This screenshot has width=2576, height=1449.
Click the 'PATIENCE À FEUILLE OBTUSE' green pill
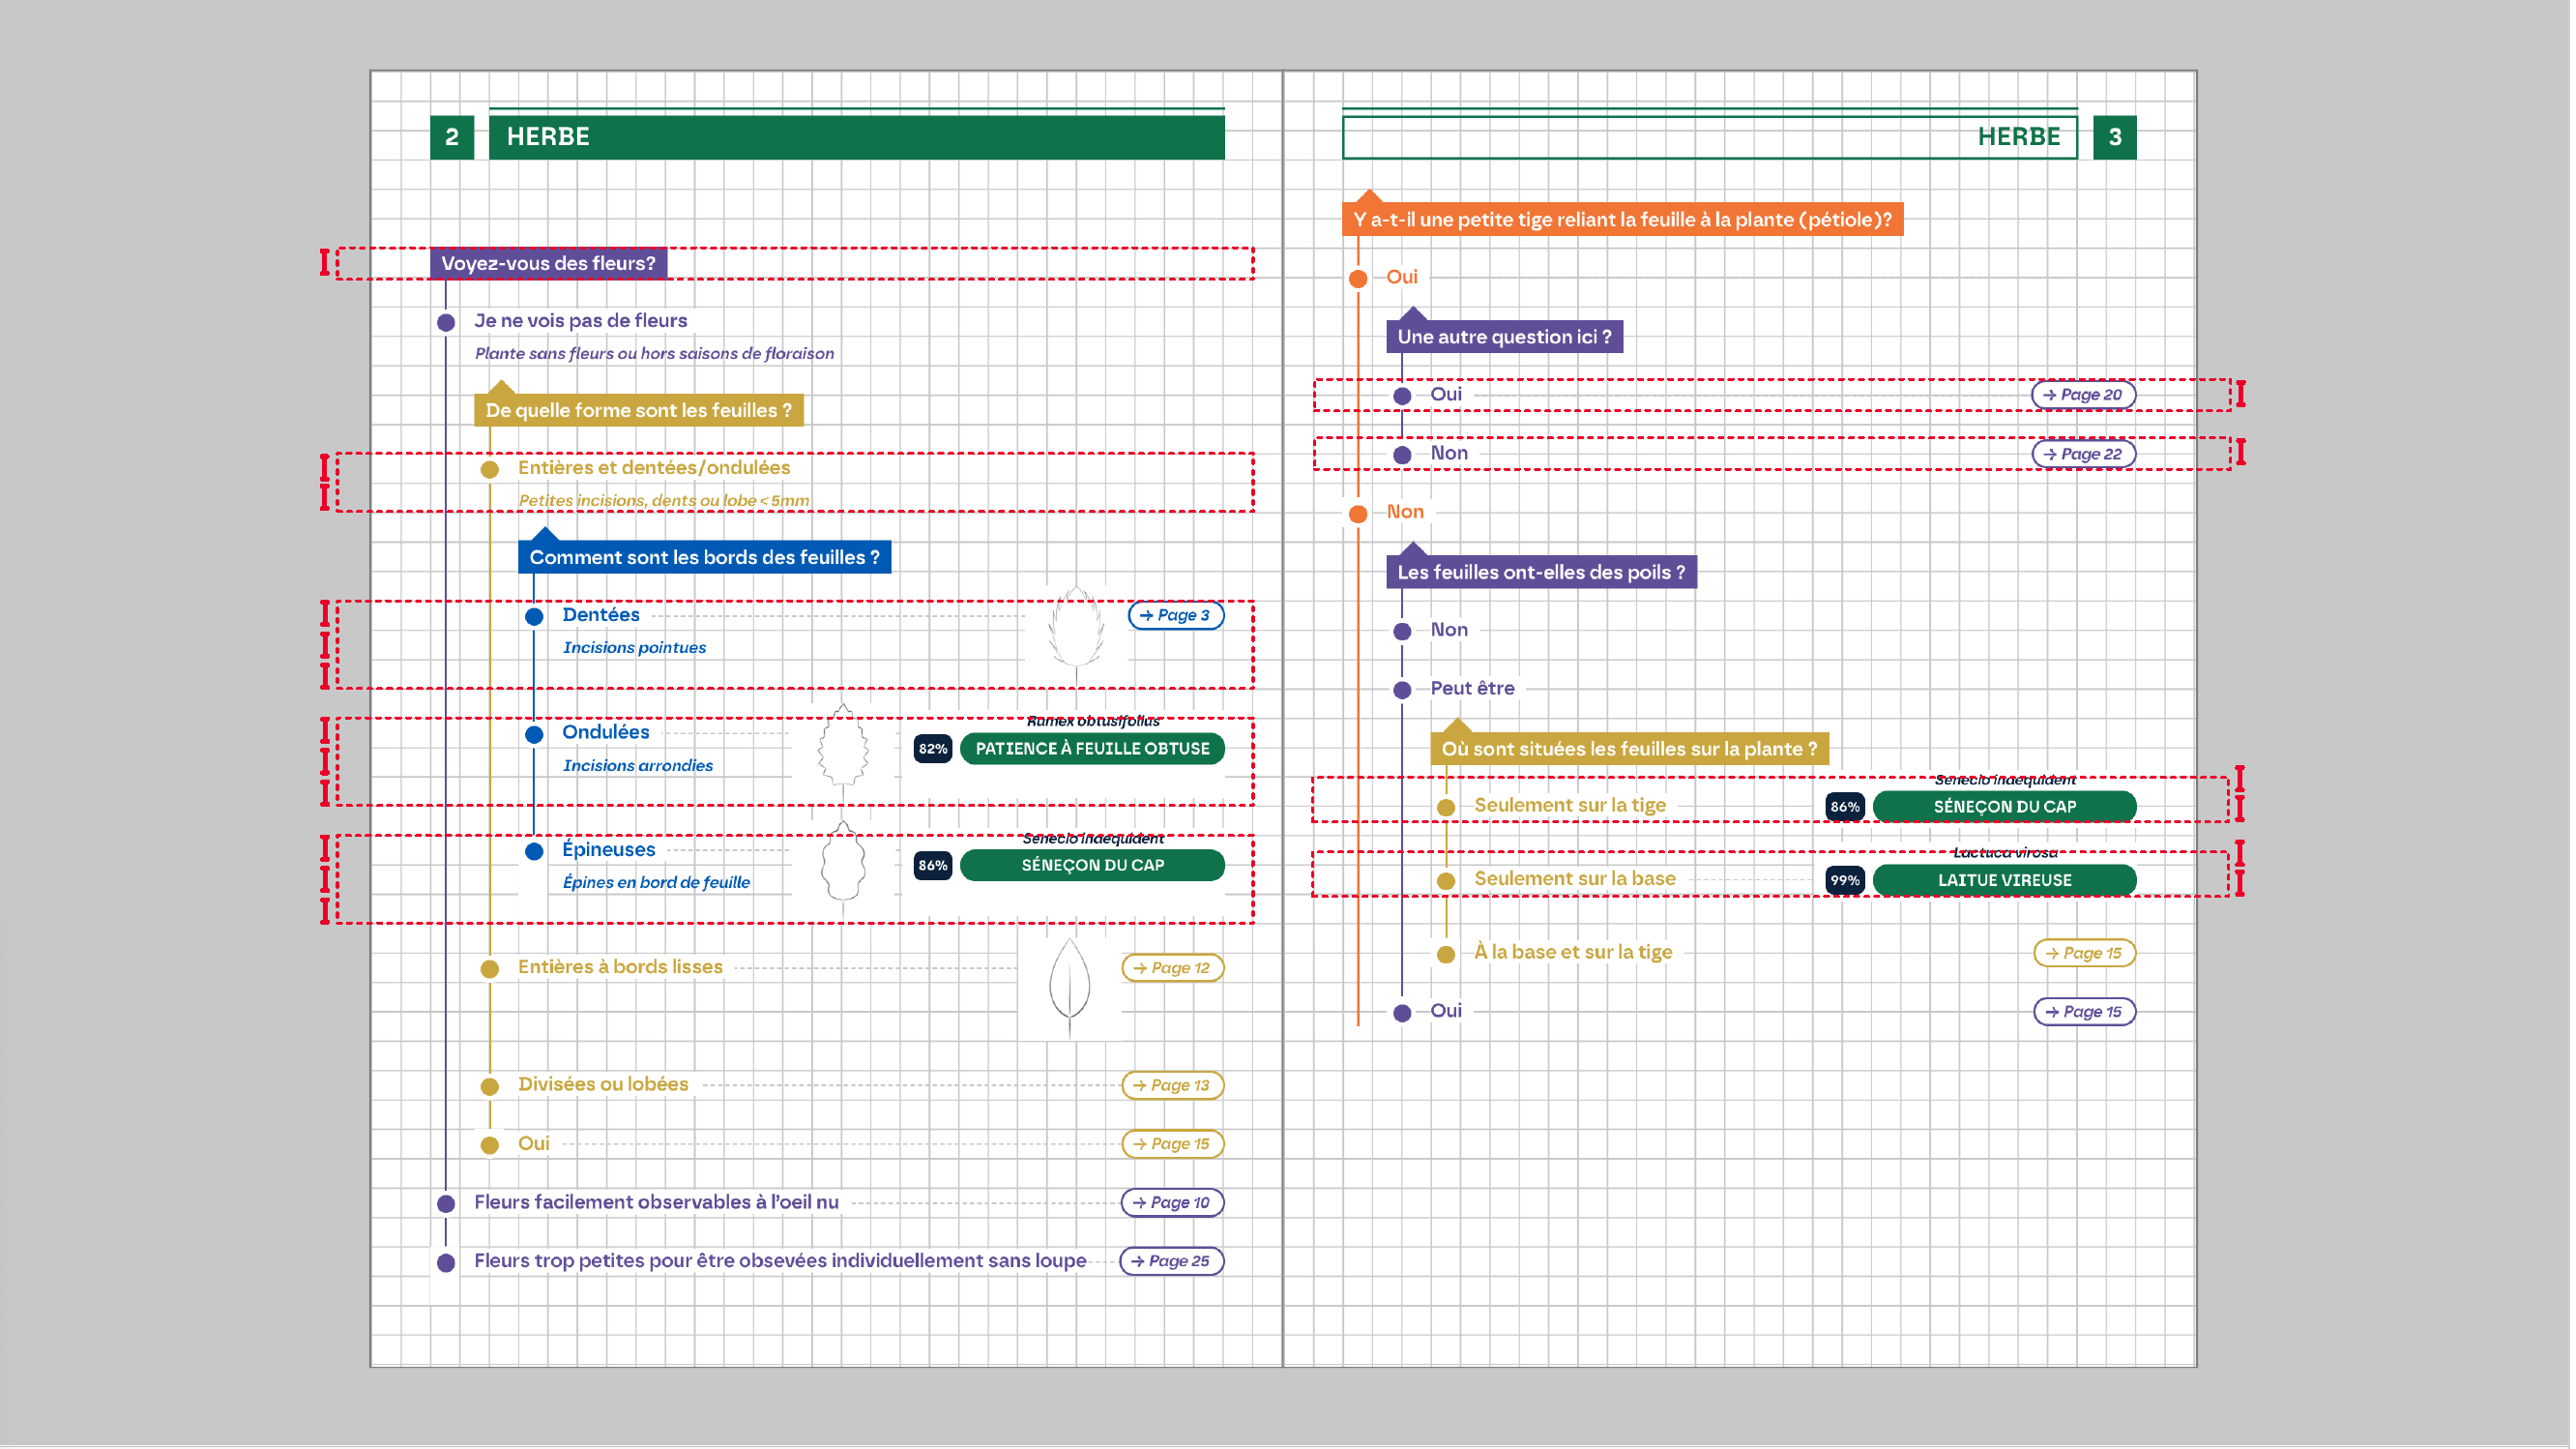(x=1094, y=750)
